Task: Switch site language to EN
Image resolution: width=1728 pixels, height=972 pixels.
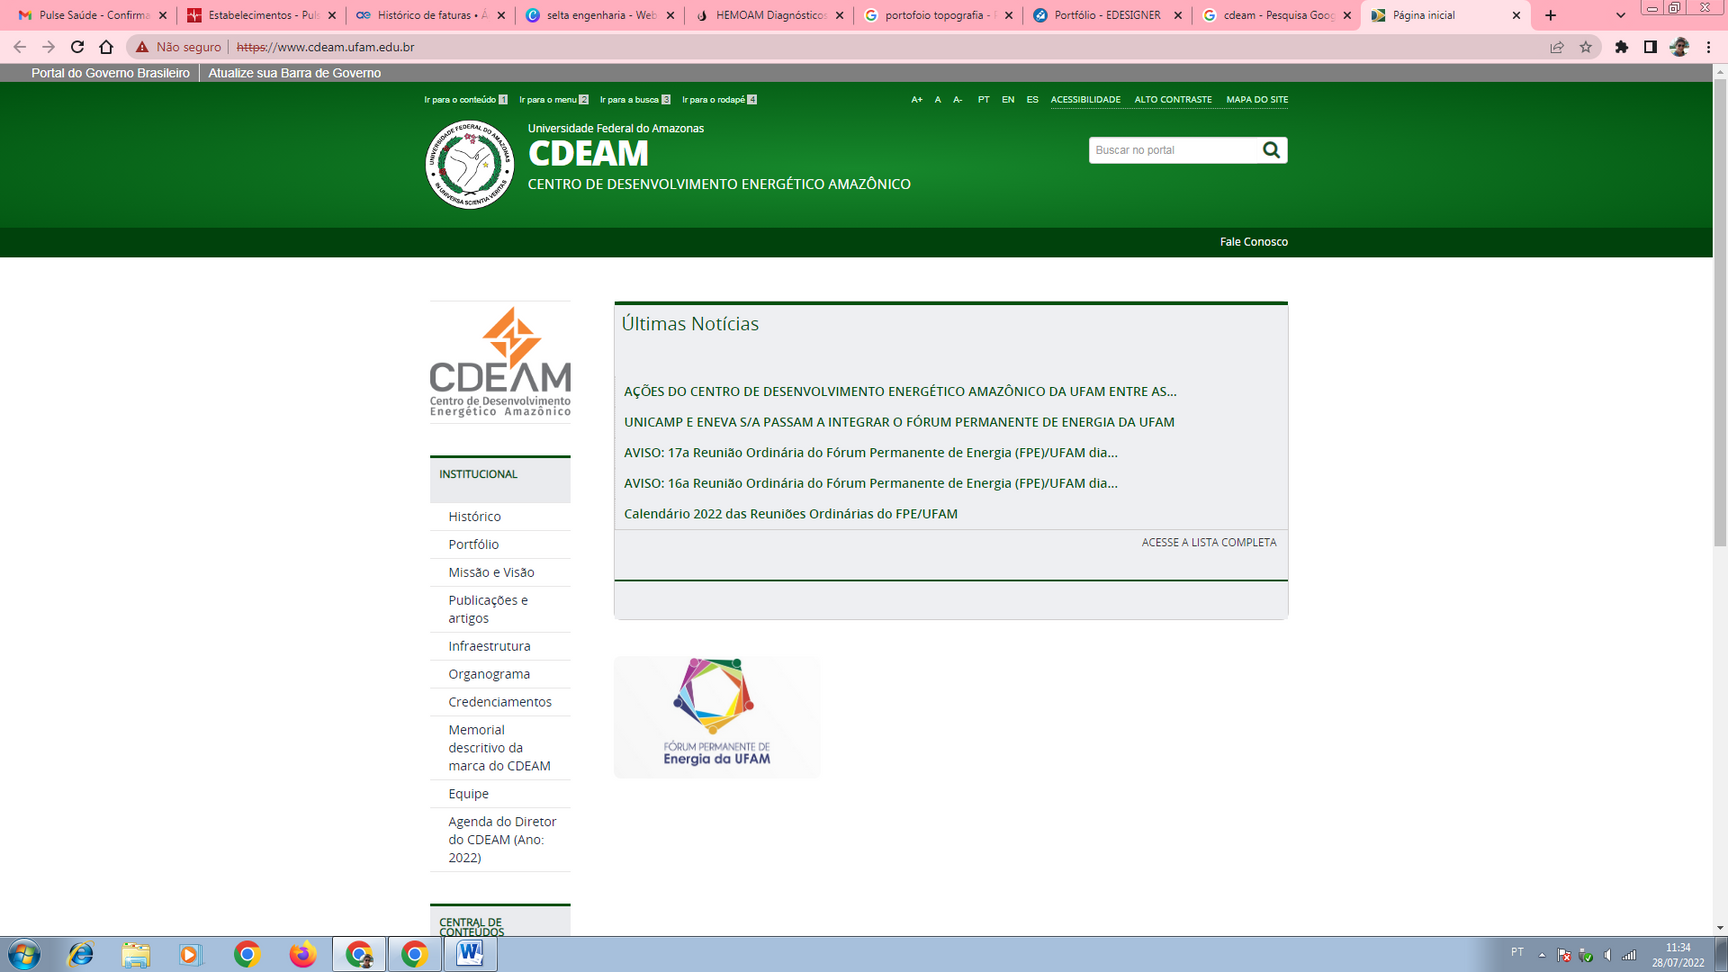Action: [x=1007, y=100]
